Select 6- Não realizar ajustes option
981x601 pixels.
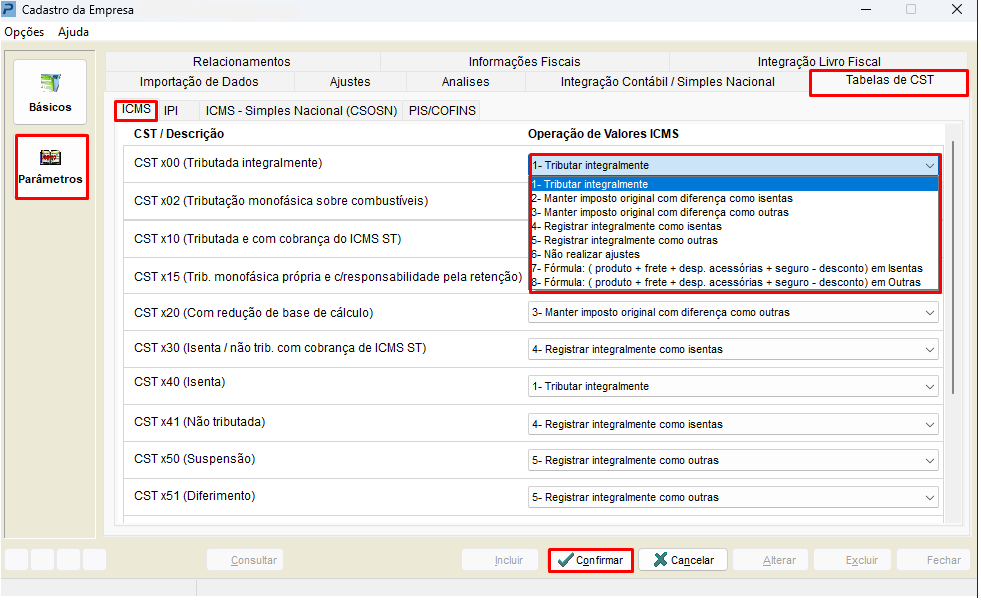[734, 255]
